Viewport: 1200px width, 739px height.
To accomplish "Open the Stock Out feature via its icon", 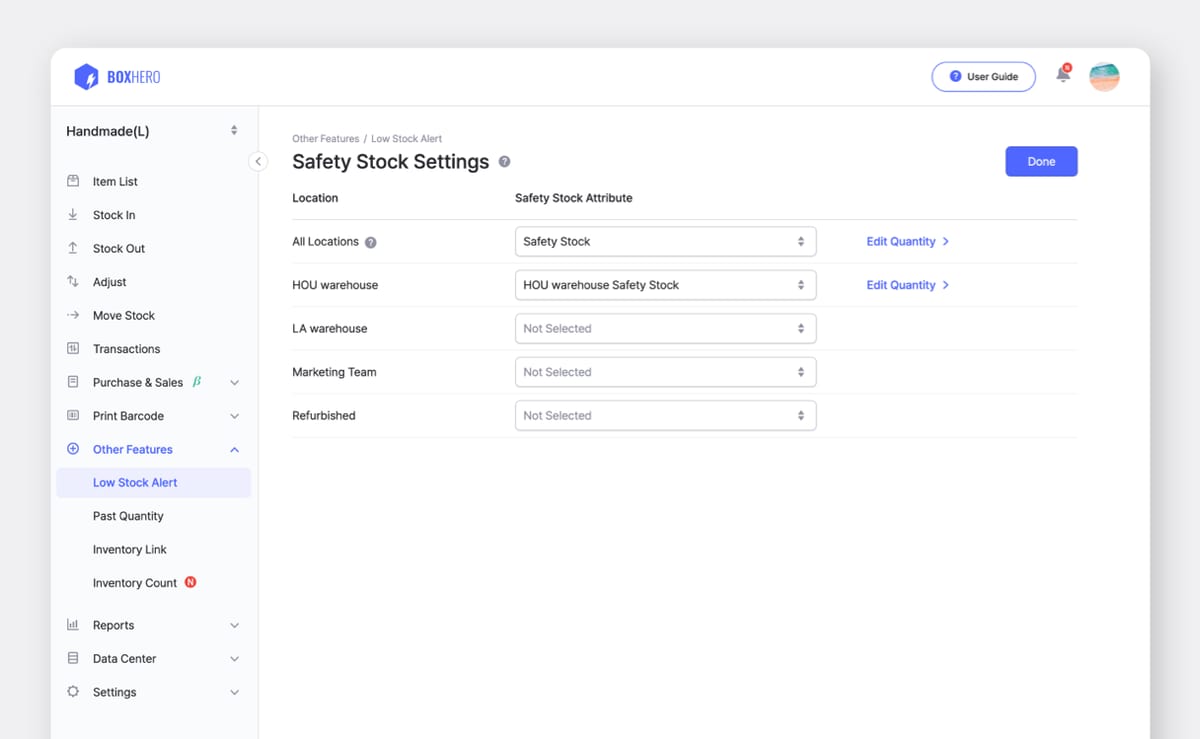I will (x=74, y=248).
